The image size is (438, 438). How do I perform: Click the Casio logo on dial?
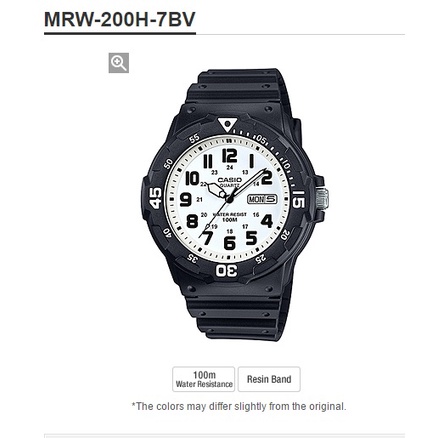230,180
